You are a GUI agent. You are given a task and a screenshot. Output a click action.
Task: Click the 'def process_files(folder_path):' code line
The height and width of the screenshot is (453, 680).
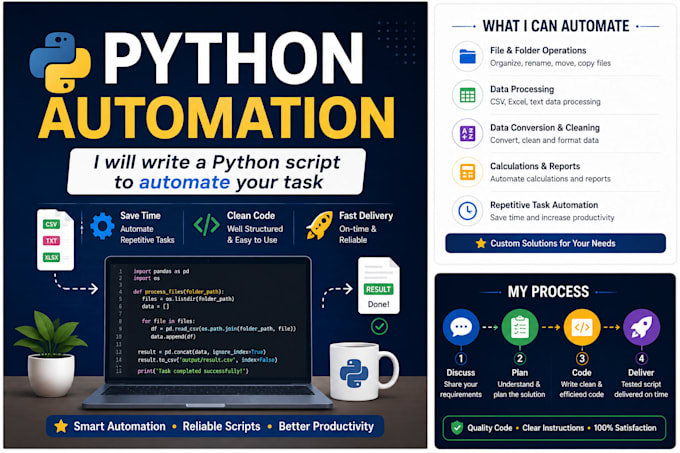coord(178,292)
